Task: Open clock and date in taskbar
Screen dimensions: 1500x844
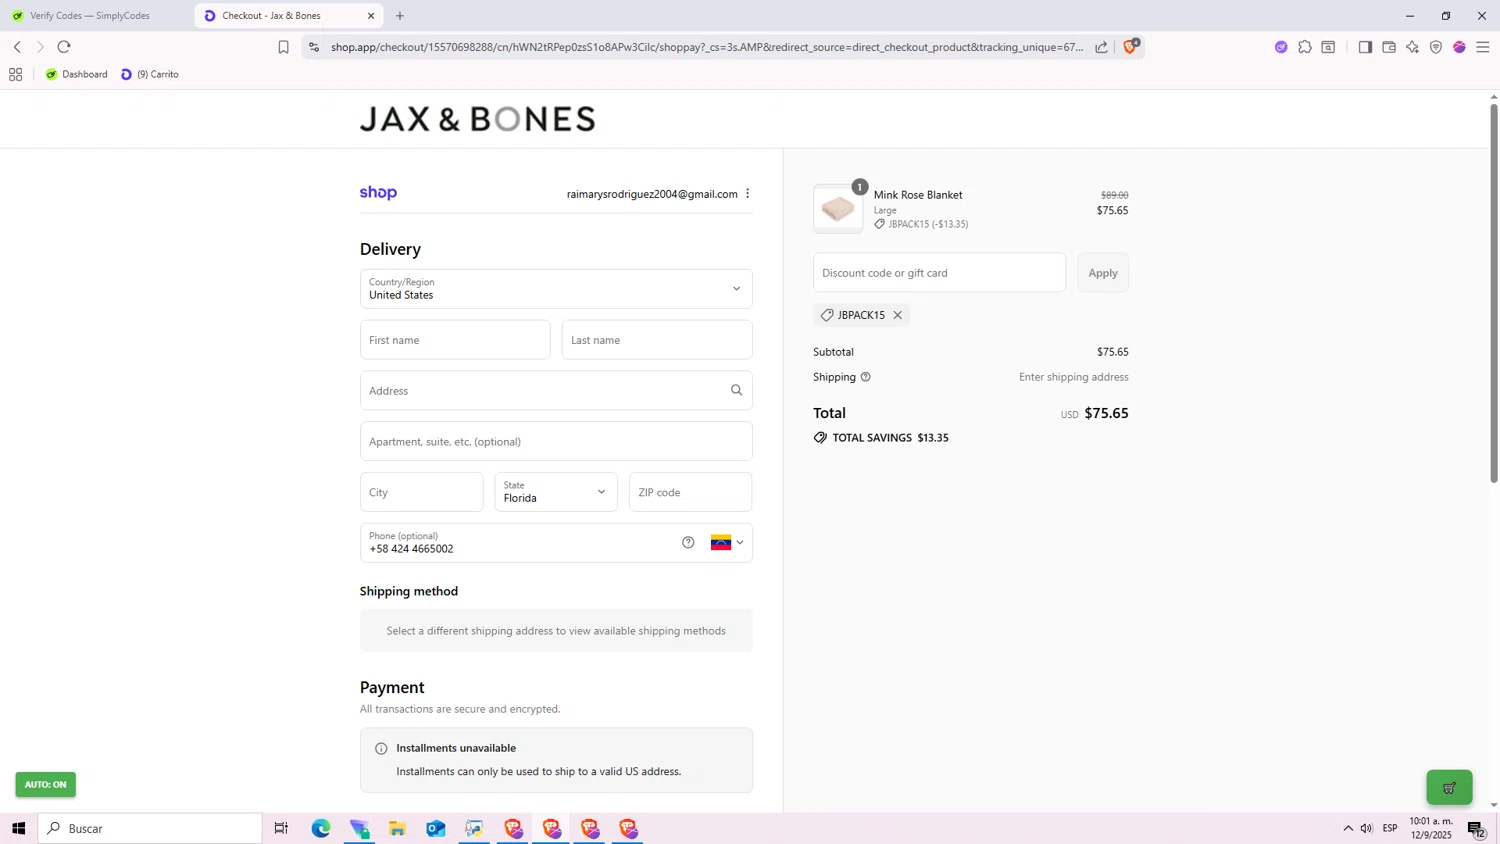Action: pyautogui.click(x=1431, y=828)
